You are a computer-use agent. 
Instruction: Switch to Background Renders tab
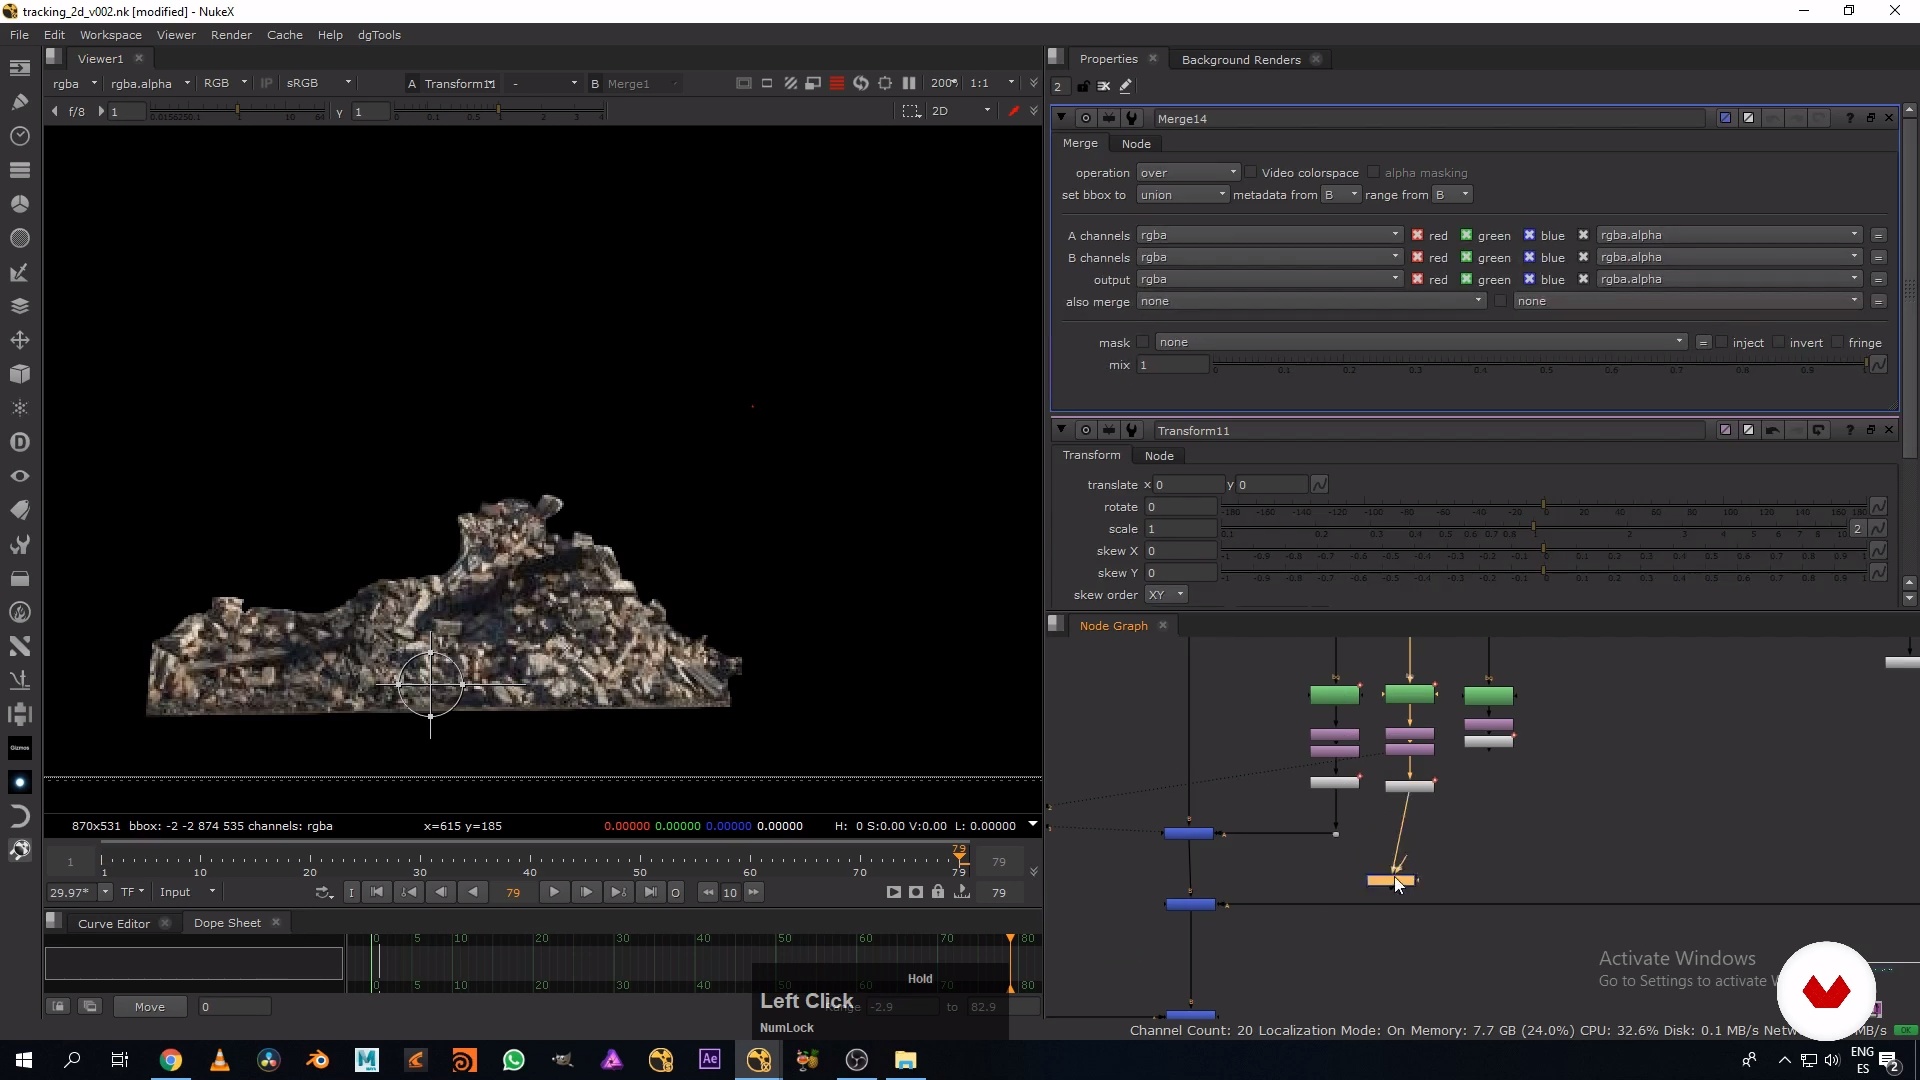(1241, 60)
